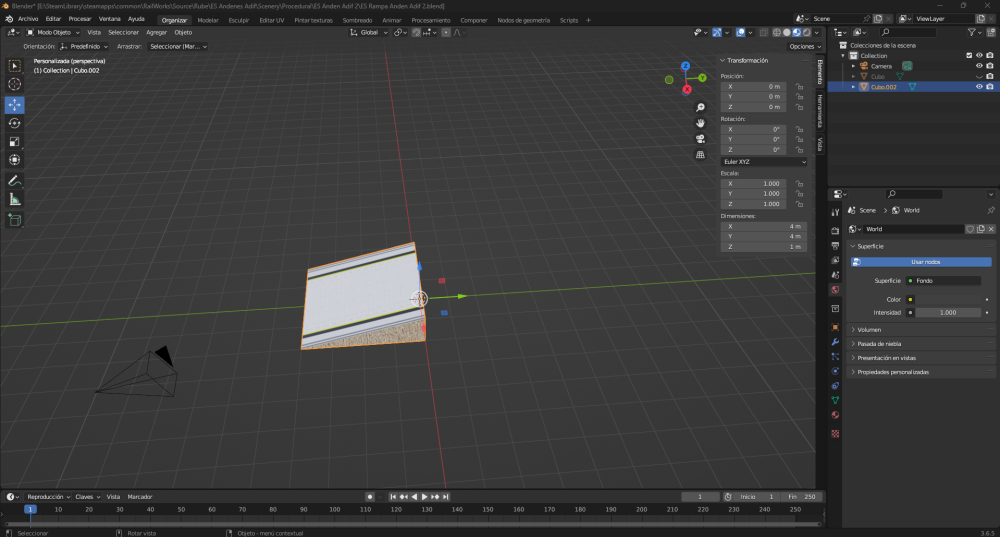Viewport: 1000px width, 537px height.
Task: Expand the Volumen panel
Action: tap(868, 329)
